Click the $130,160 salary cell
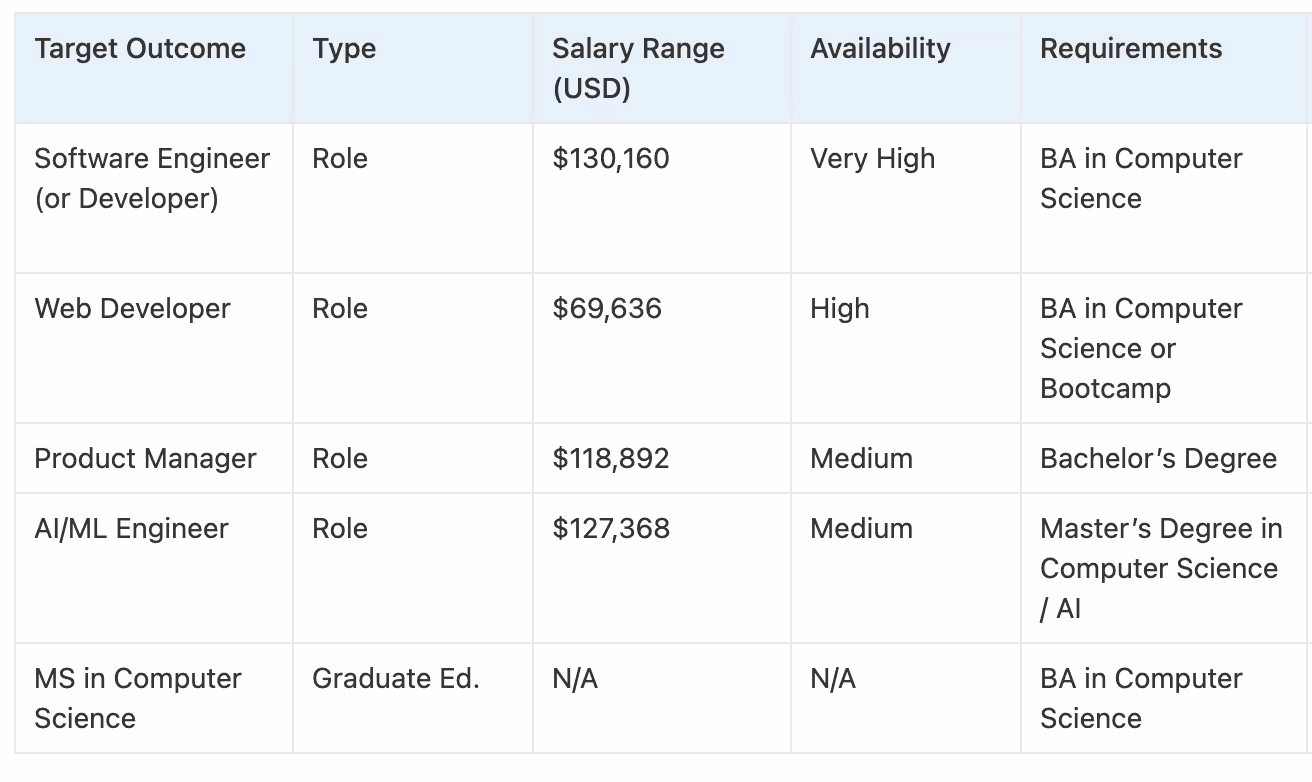1312x782 pixels. (x=662, y=198)
